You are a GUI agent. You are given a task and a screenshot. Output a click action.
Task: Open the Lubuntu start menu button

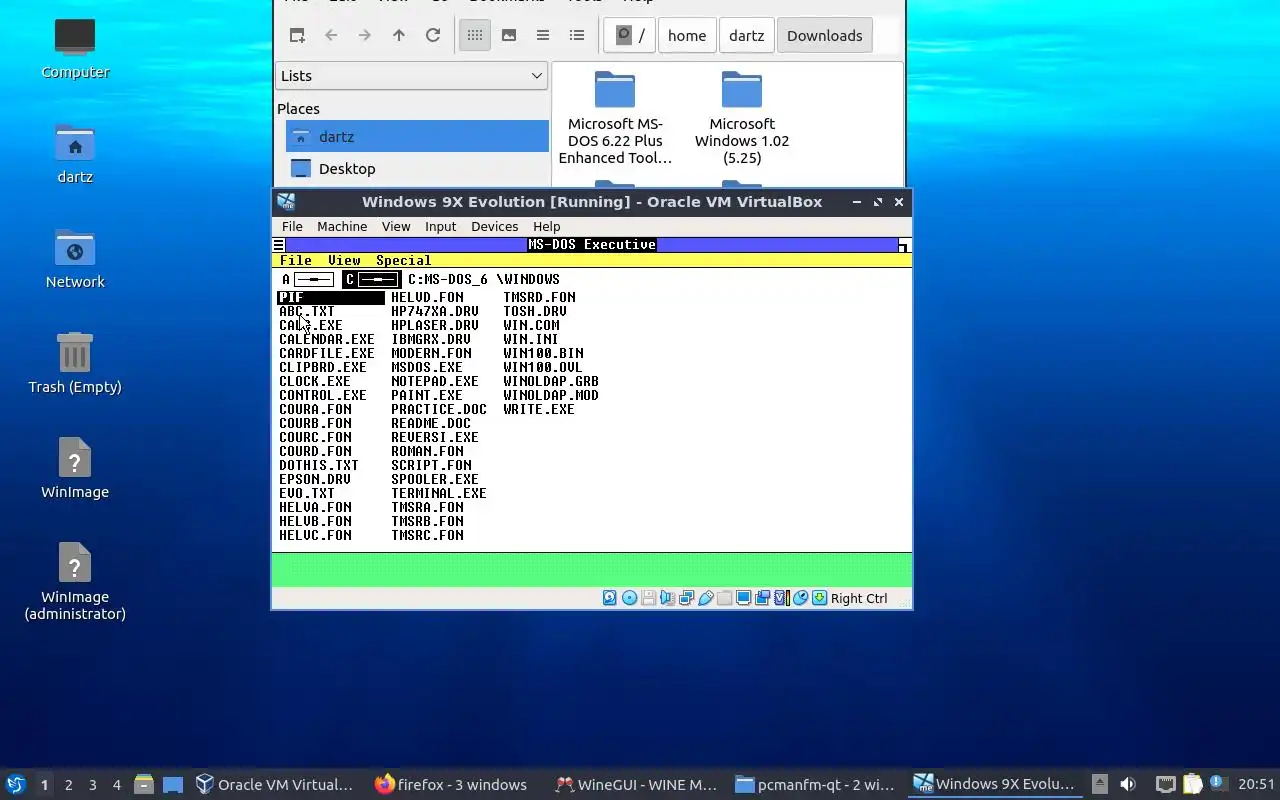pyautogui.click(x=15, y=784)
